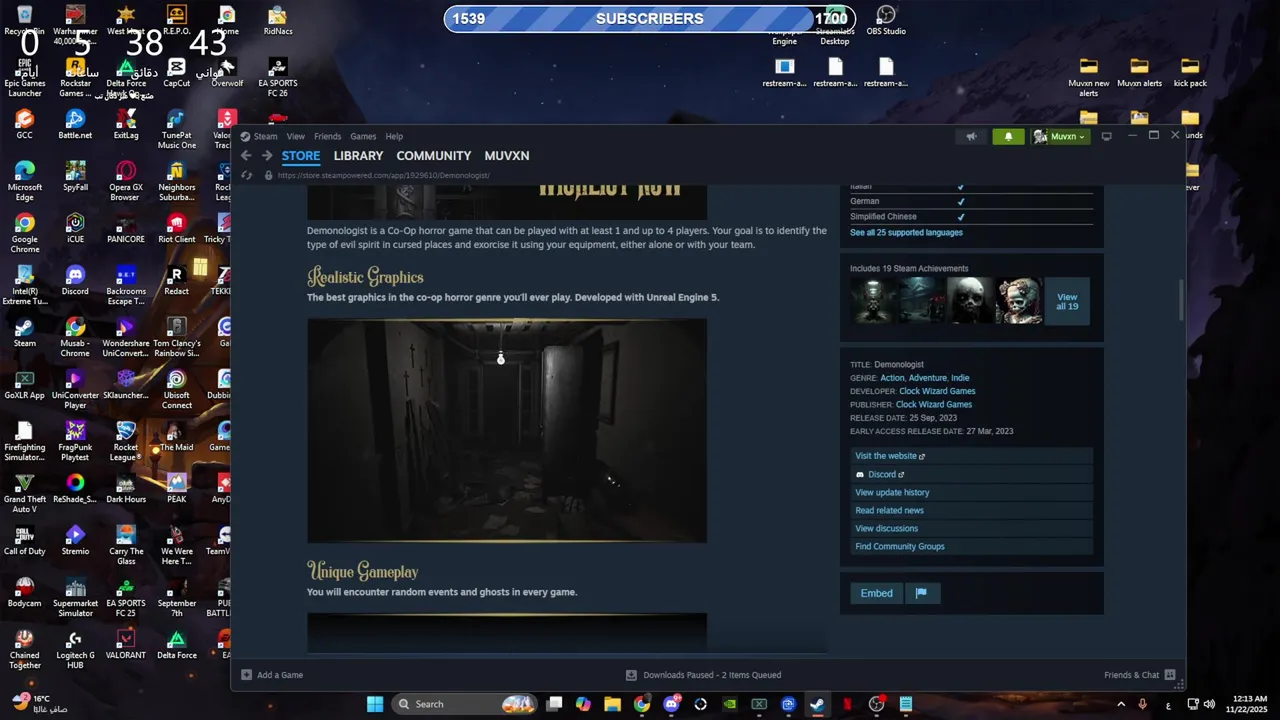This screenshot has height=720, width=1280.
Task: Click Visit the website link
Action: pyautogui.click(x=890, y=456)
